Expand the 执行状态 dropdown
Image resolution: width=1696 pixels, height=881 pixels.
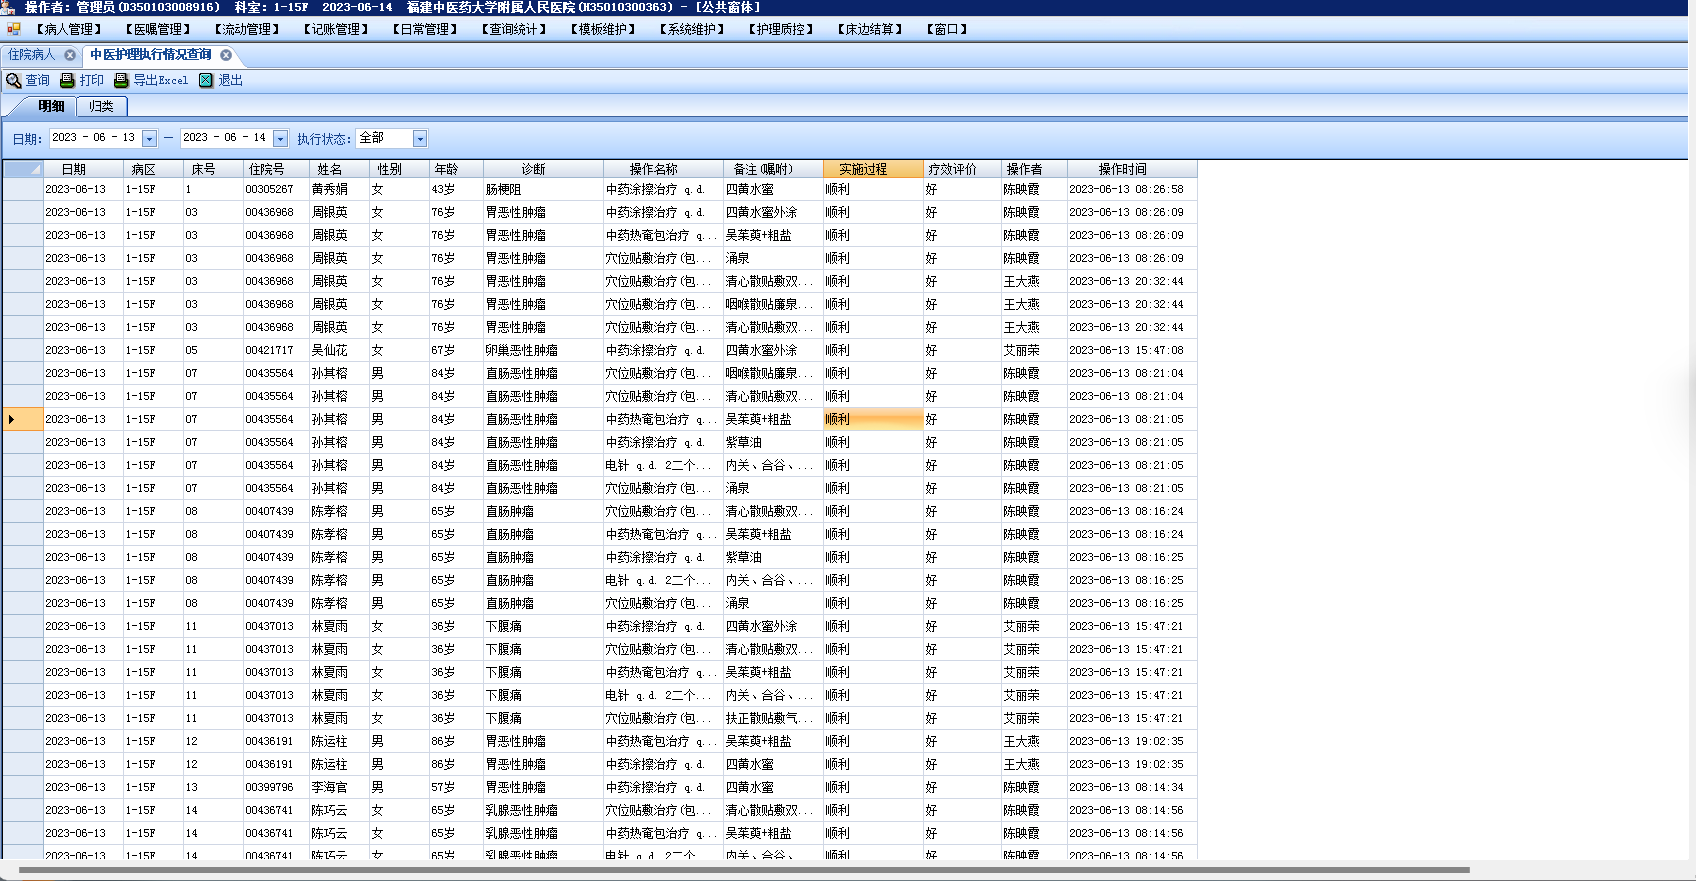[x=420, y=139]
